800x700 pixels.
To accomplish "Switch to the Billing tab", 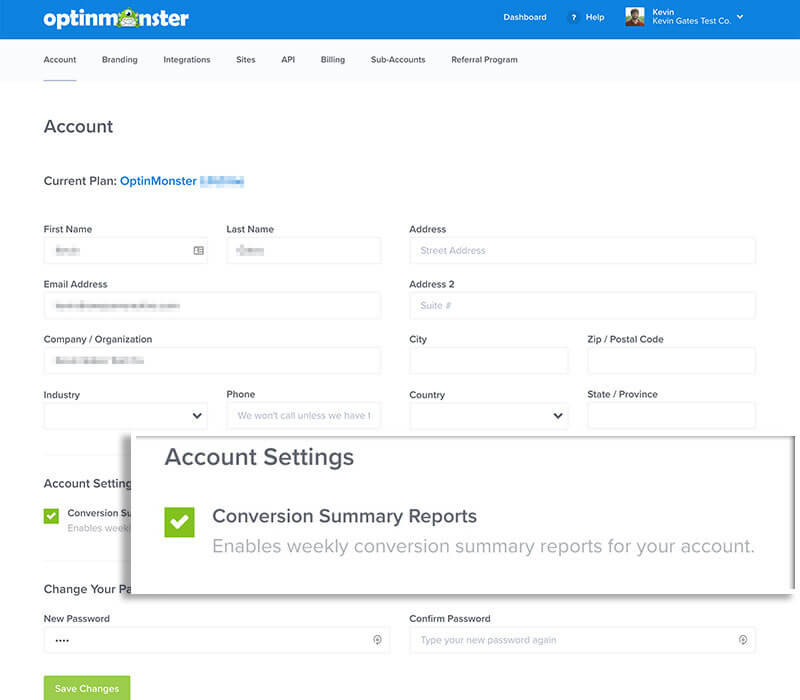I will tap(333, 60).
